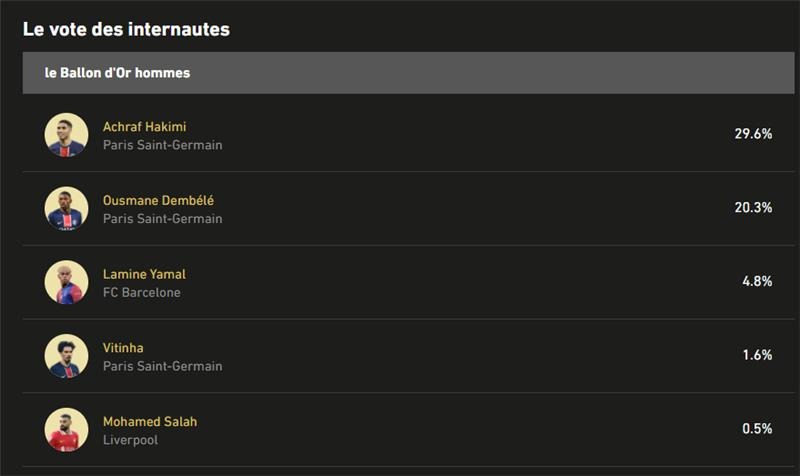
Task: Click the FC Barcelone club label
Action: click(x=142, y=293)
